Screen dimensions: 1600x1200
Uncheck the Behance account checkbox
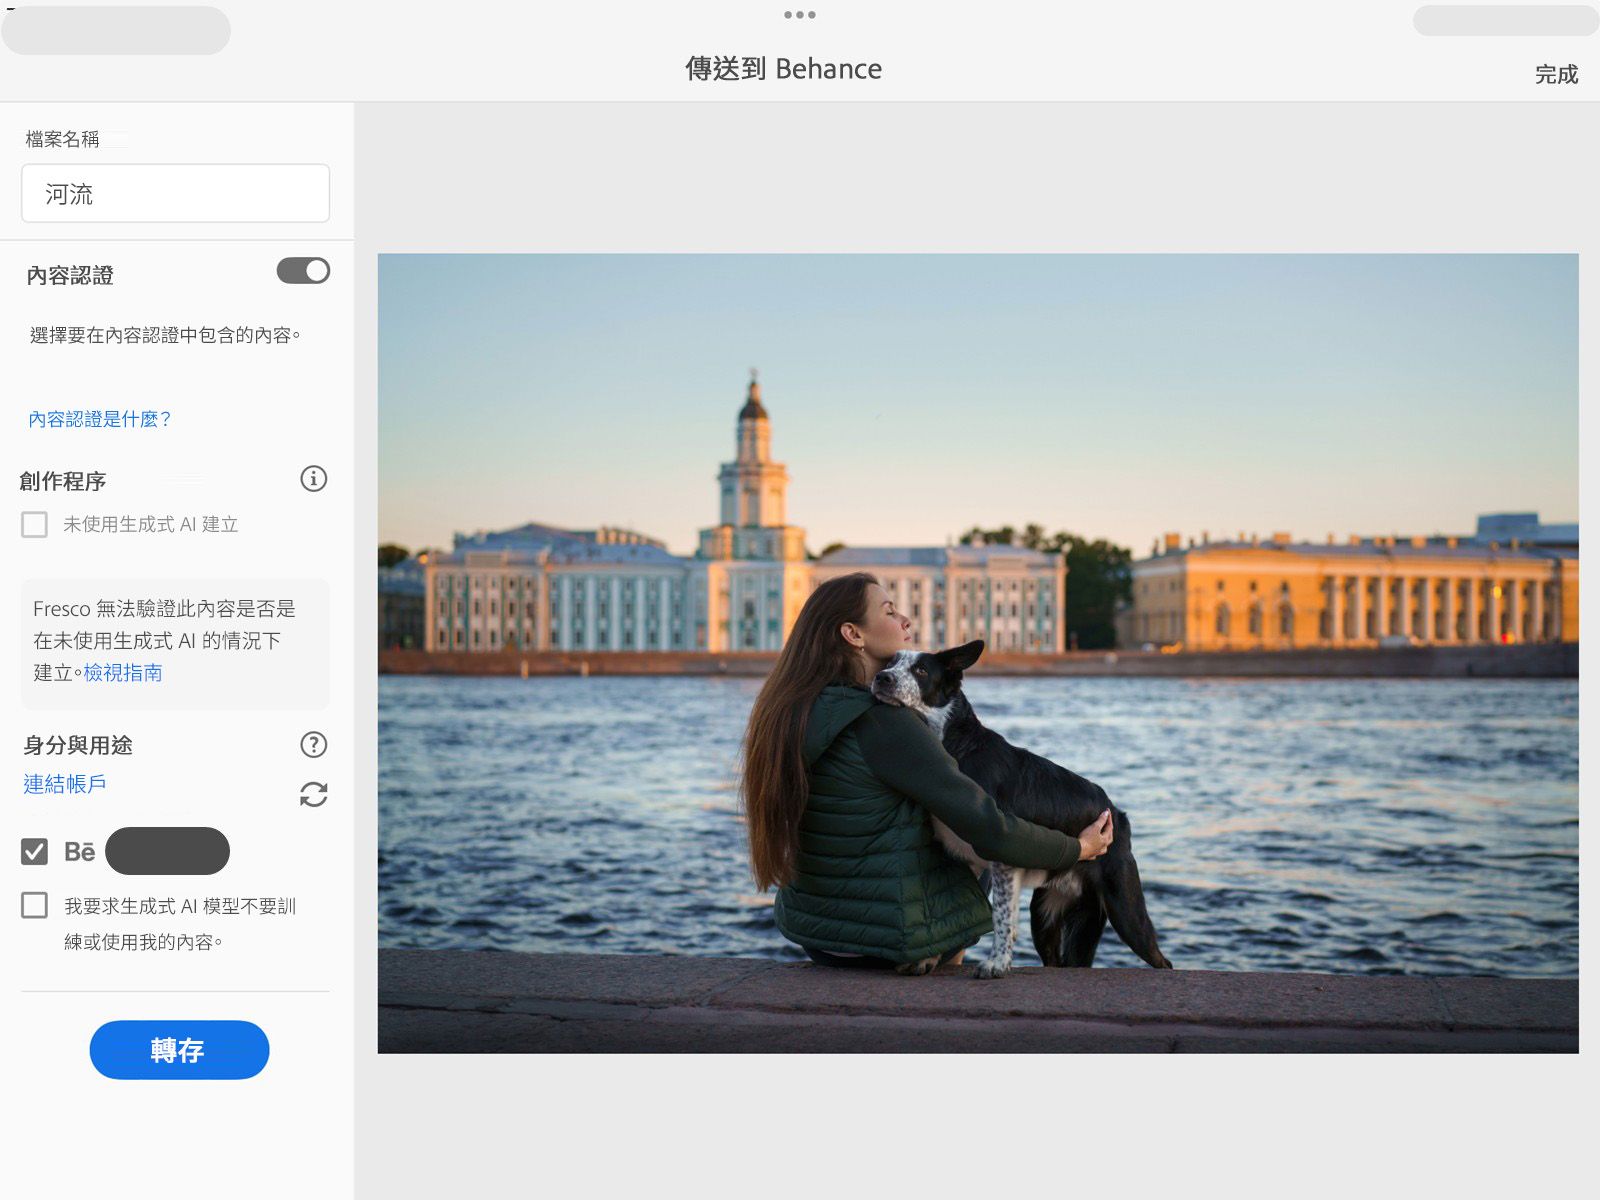pyautogui.click(x=35, y=852)
